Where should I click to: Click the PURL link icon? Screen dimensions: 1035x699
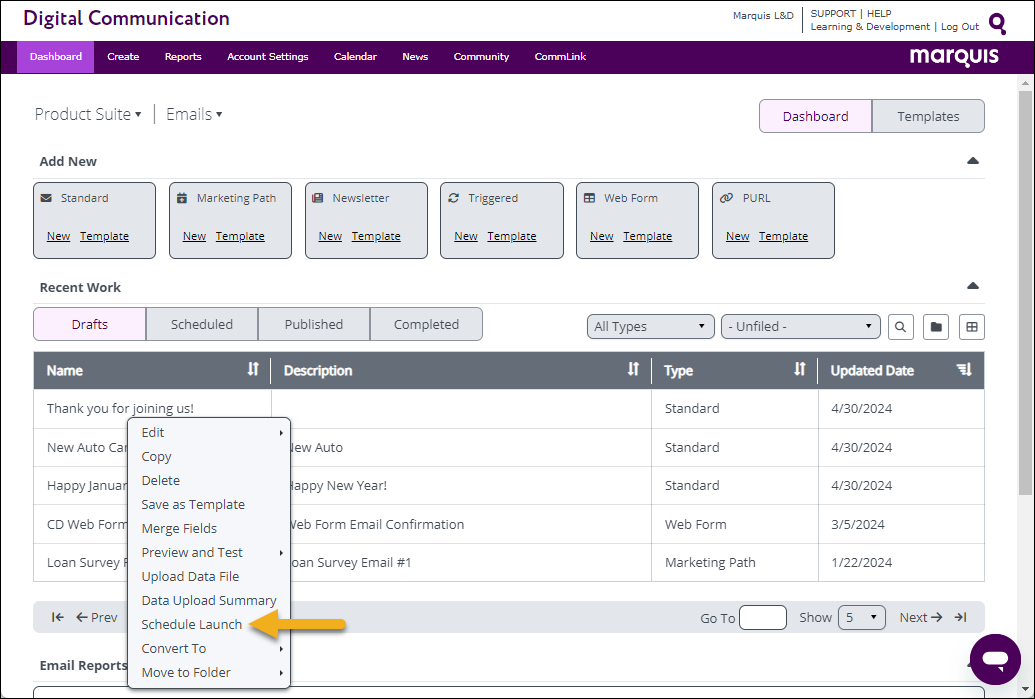tap(726, 198)
